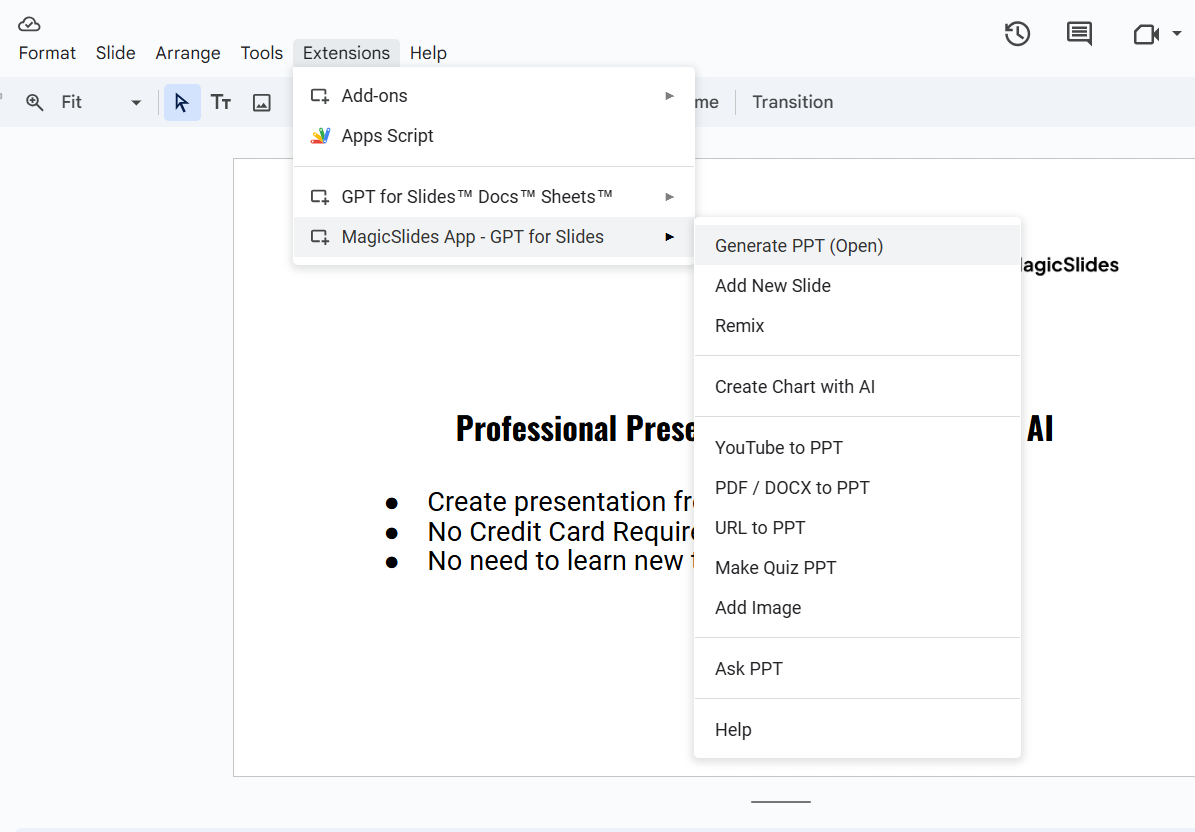Select the text box tool
Viewport: 1195px width, 832px height.
tap(221, 102)
